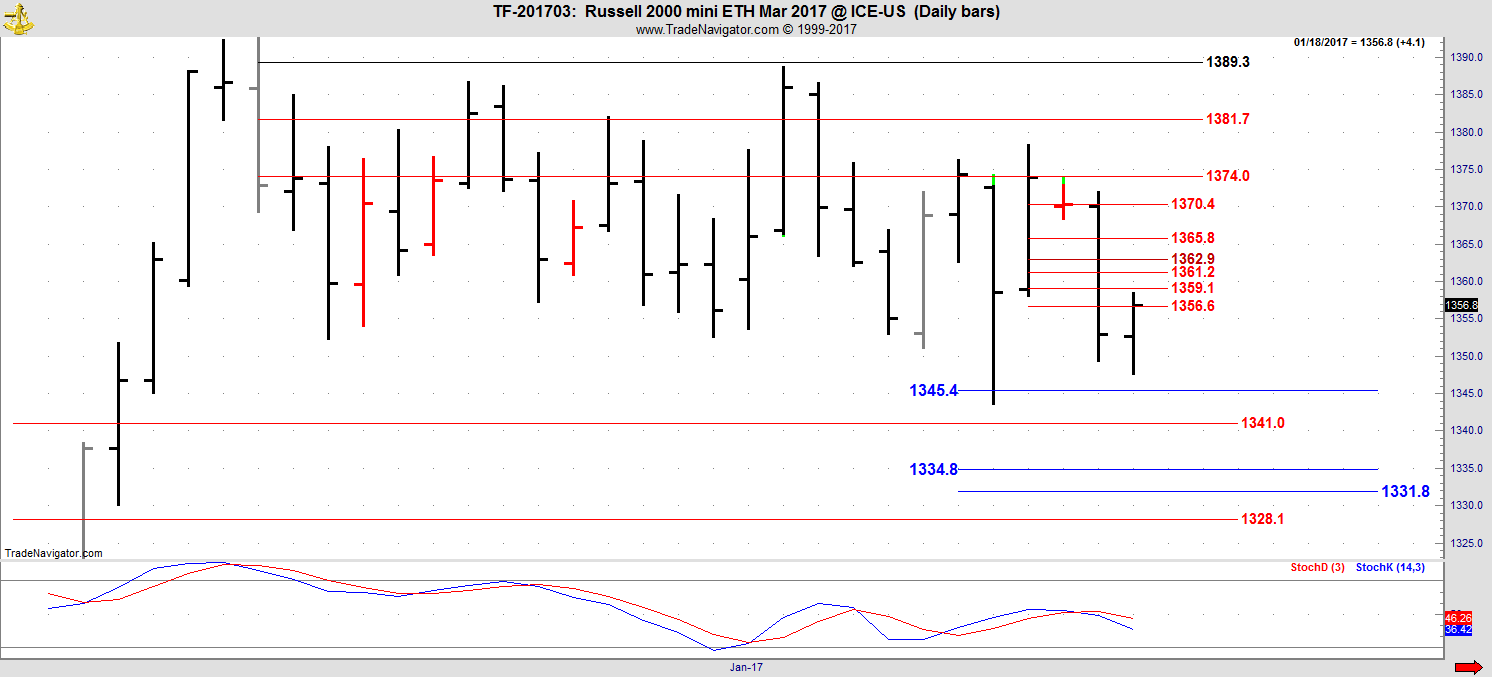Select the 1381.7 resistance line label
The image size is (1492, 677).
(1227, 119)
